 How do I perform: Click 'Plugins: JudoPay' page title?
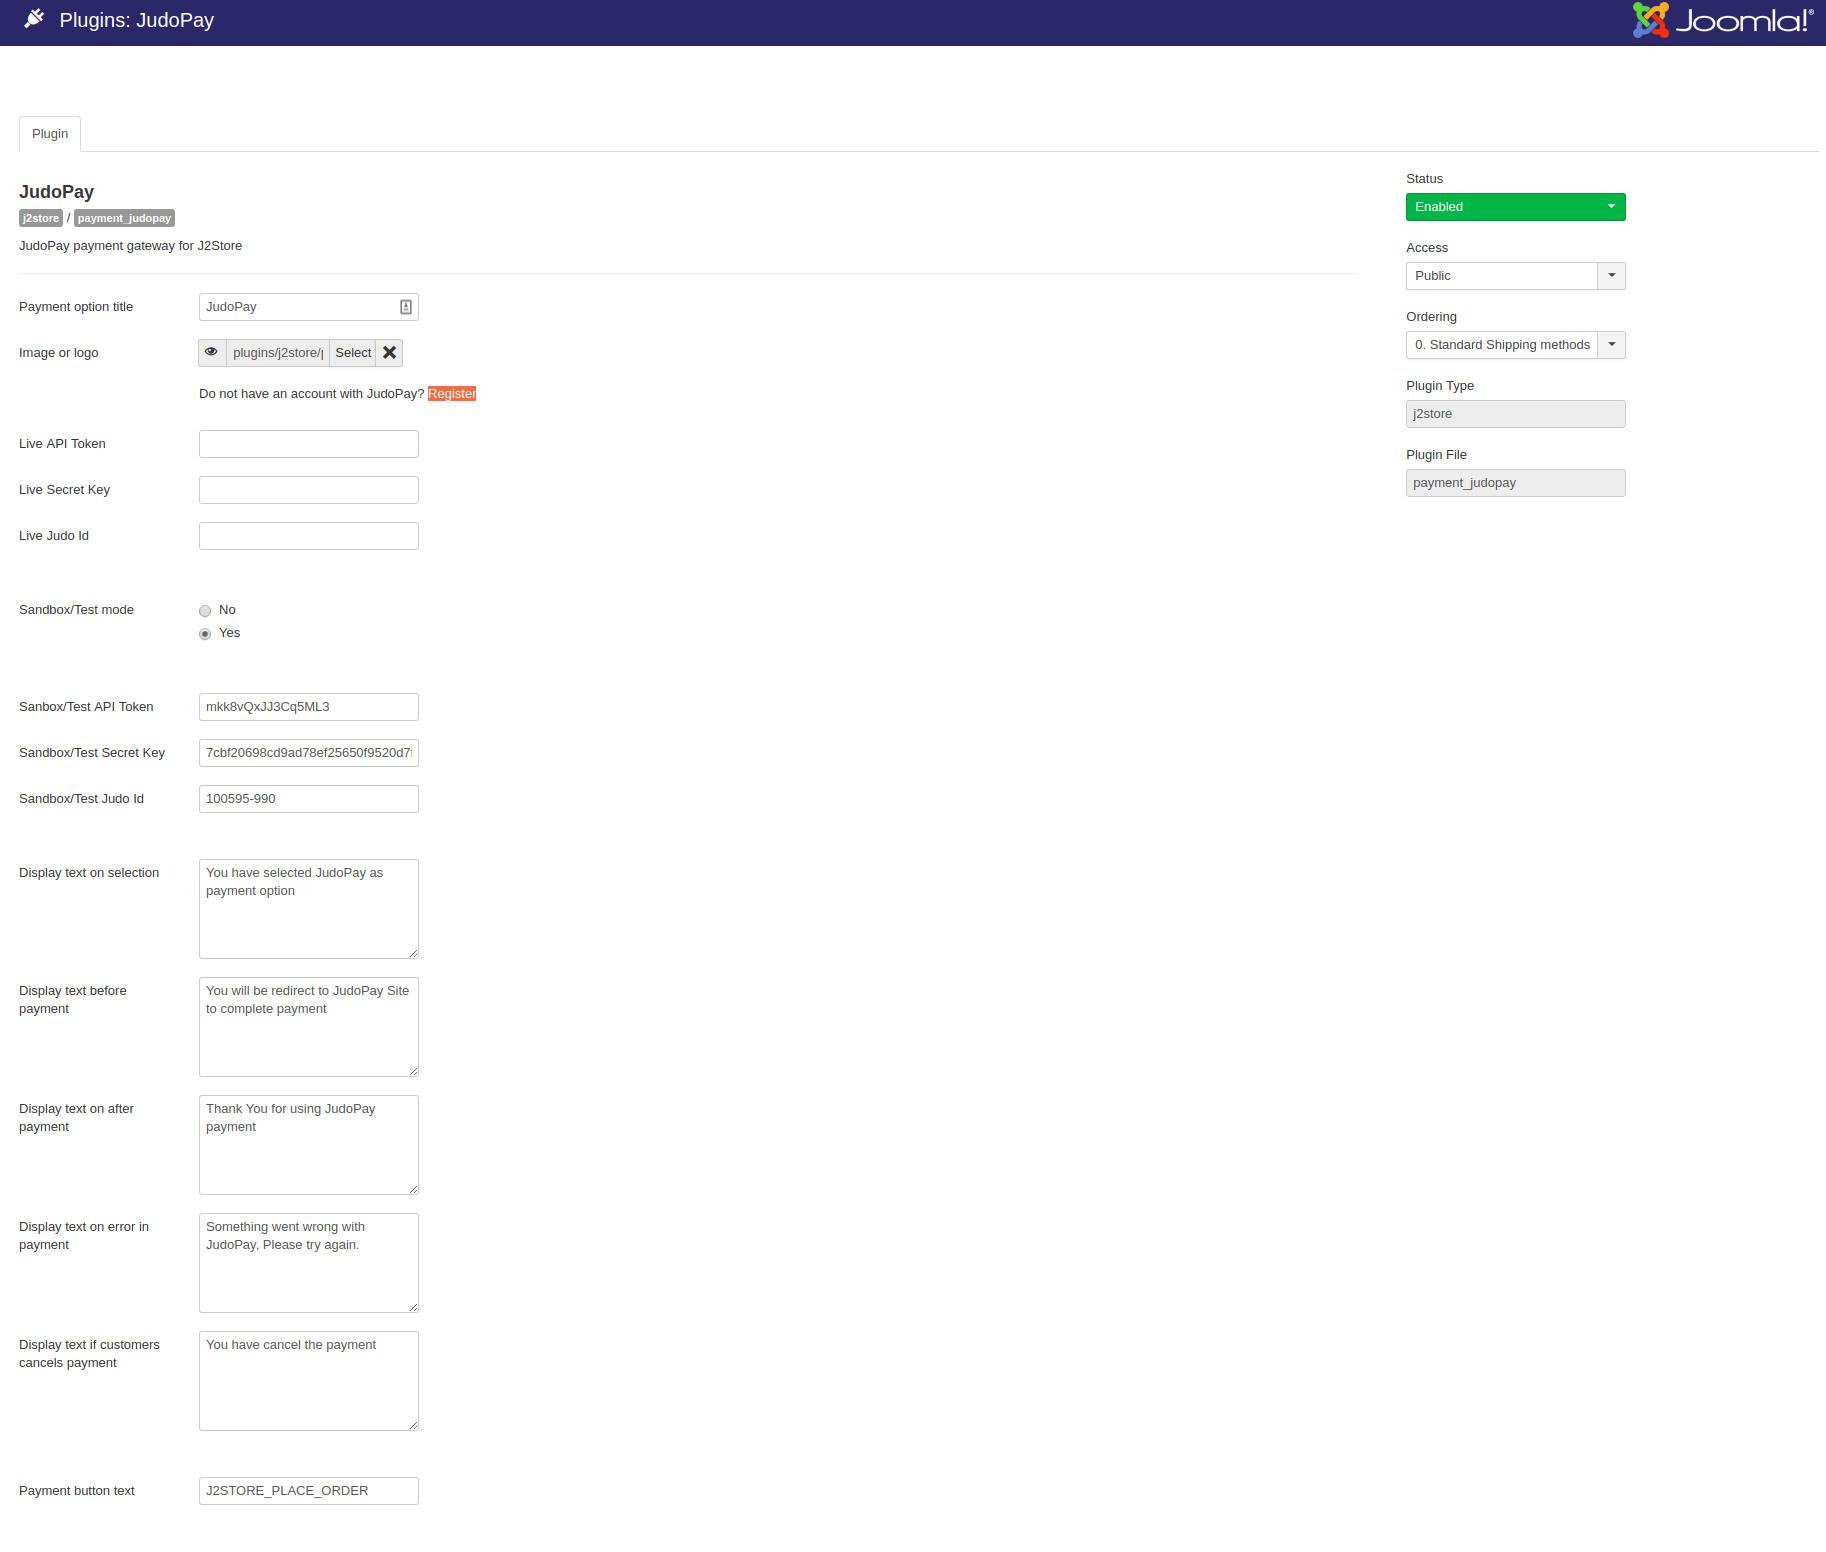click(137, 20)
